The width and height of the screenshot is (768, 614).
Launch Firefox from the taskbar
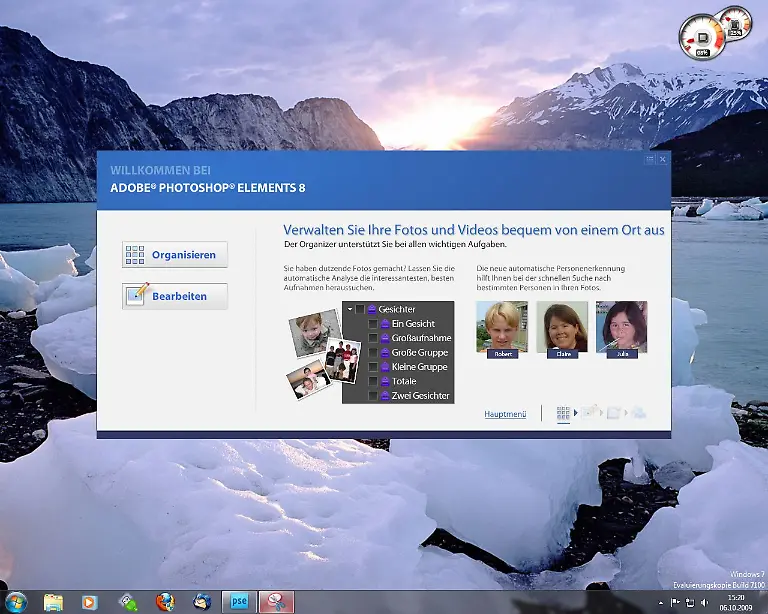pos(165,601)
